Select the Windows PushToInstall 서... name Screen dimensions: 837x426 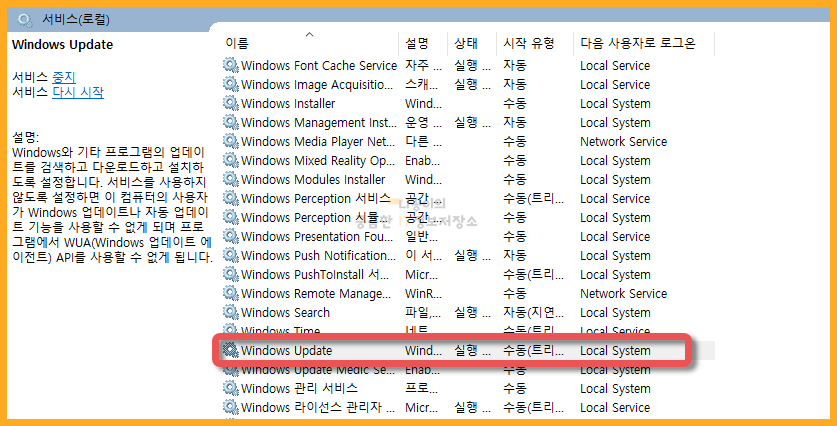(x=315, y=274)
